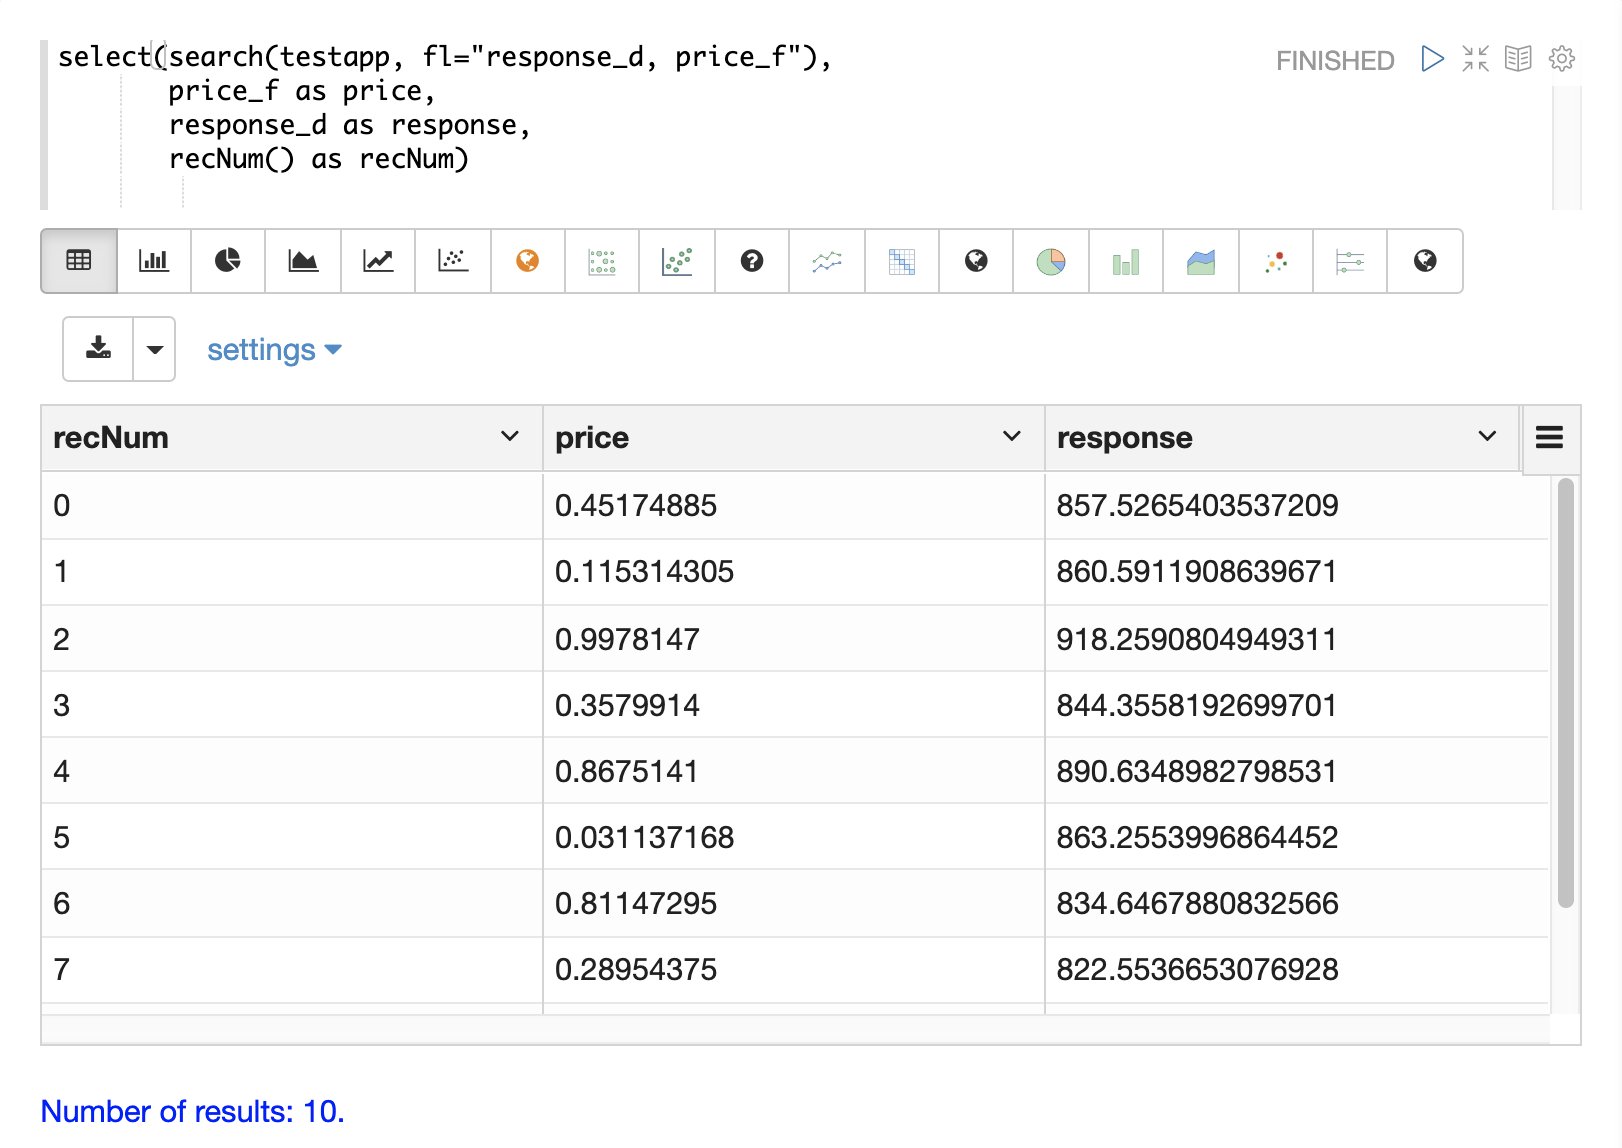Toggle output with the book icon
Screen dimensions: 1622x1148
point(1518,59)
